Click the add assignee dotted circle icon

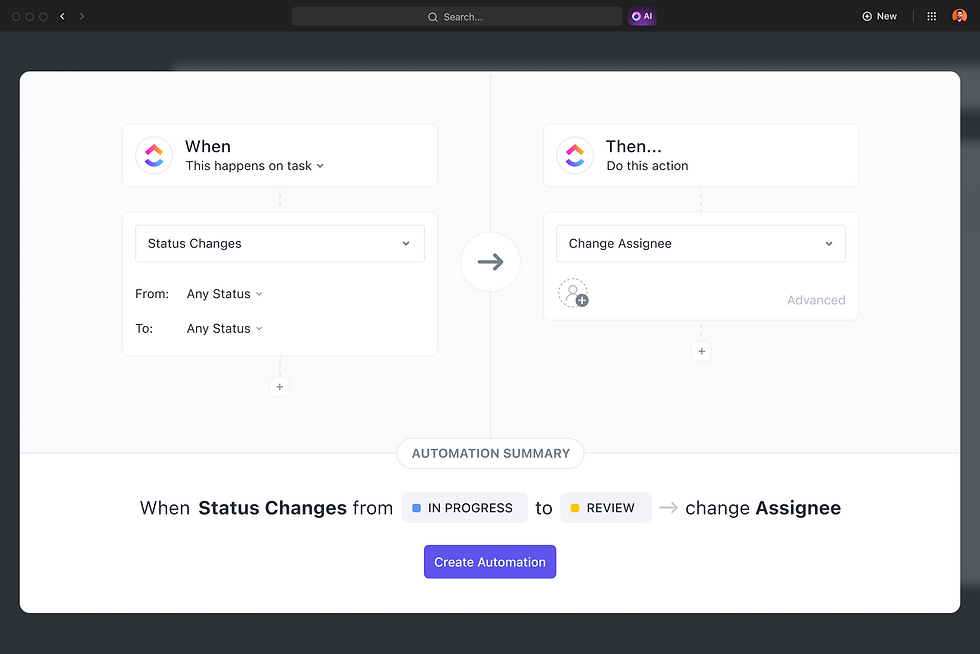573,293
